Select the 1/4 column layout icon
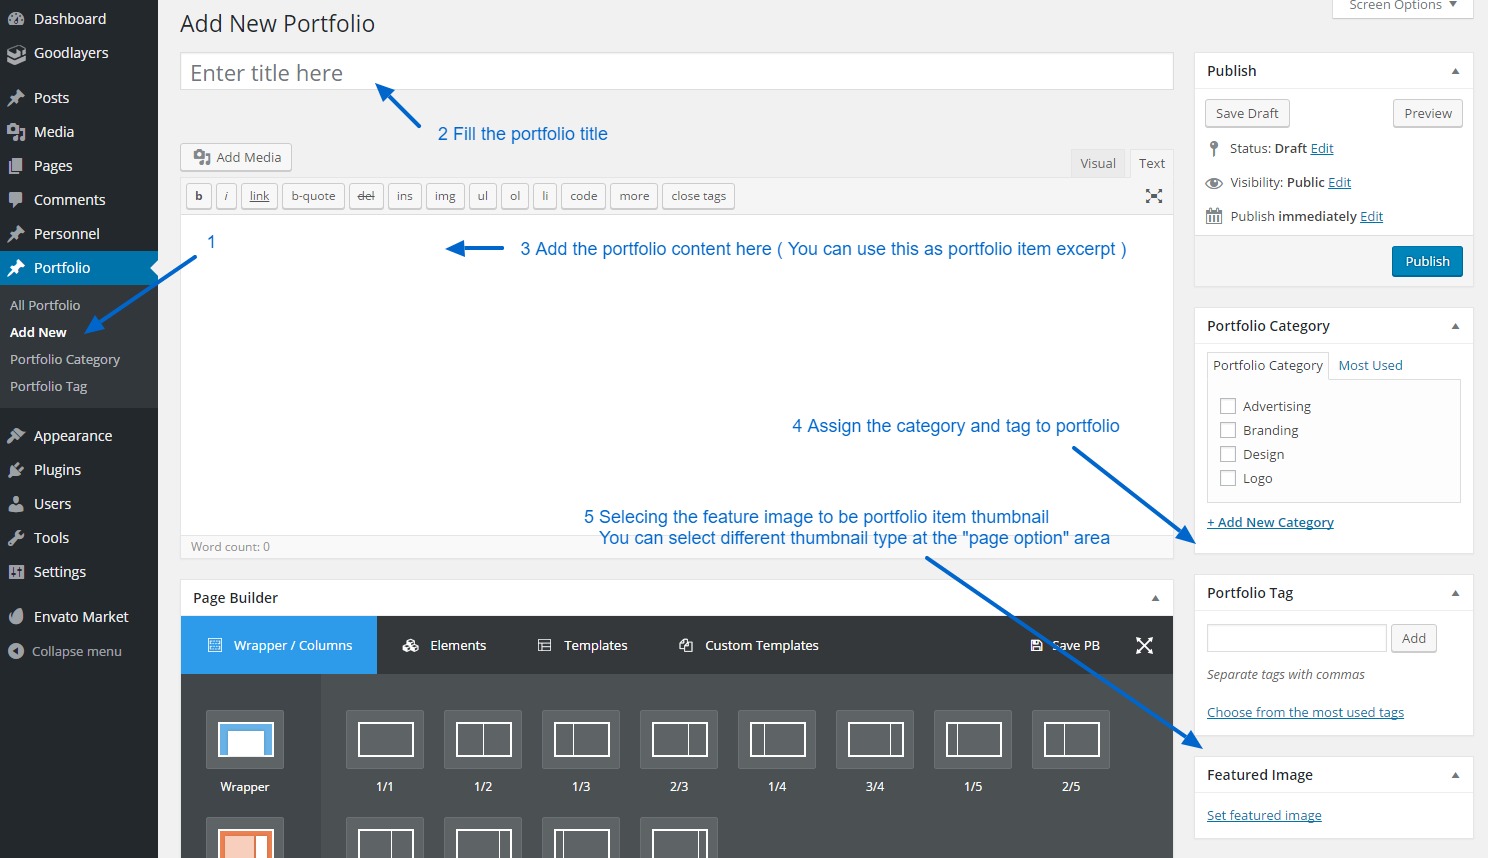 tap(777, 740)
